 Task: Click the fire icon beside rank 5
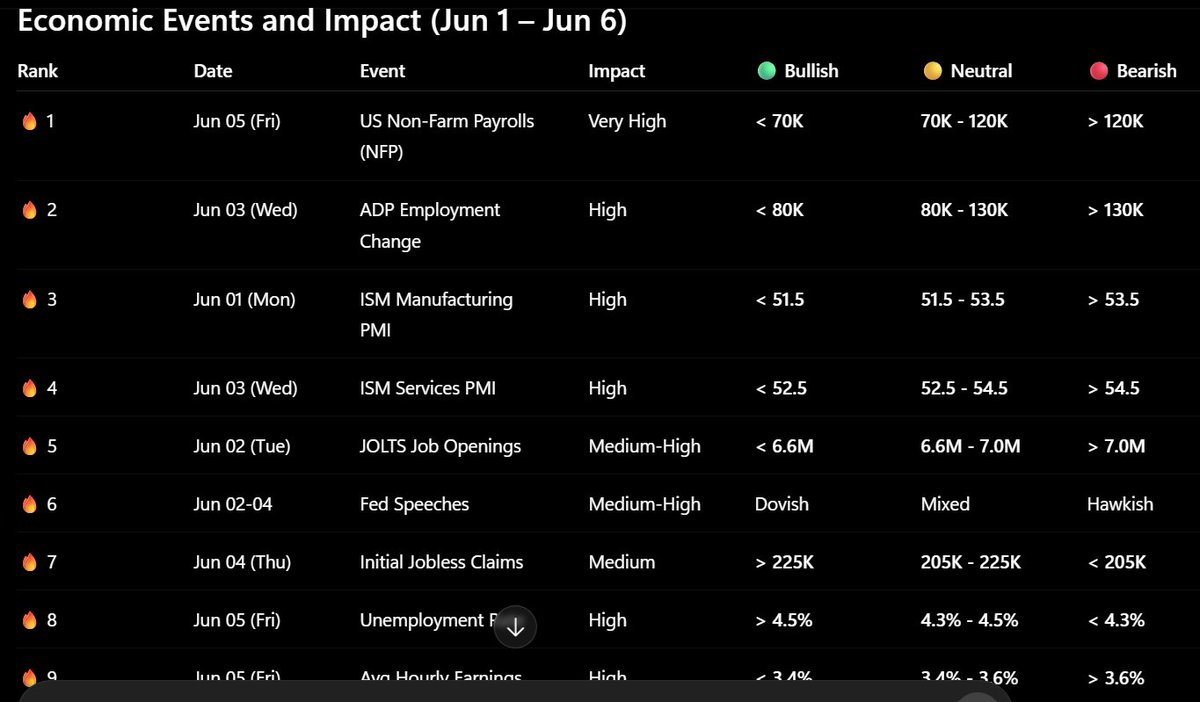click(28, 446)
